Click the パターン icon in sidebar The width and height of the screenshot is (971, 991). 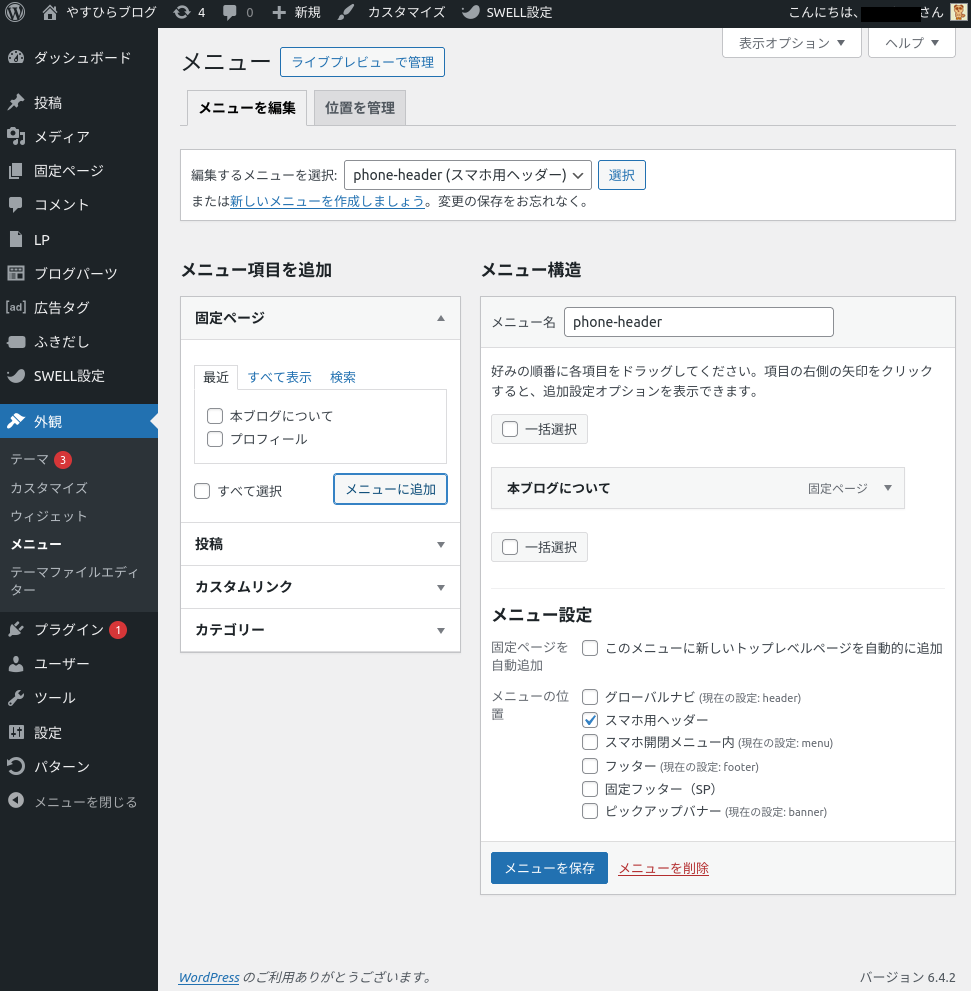[x=16, y=766]
